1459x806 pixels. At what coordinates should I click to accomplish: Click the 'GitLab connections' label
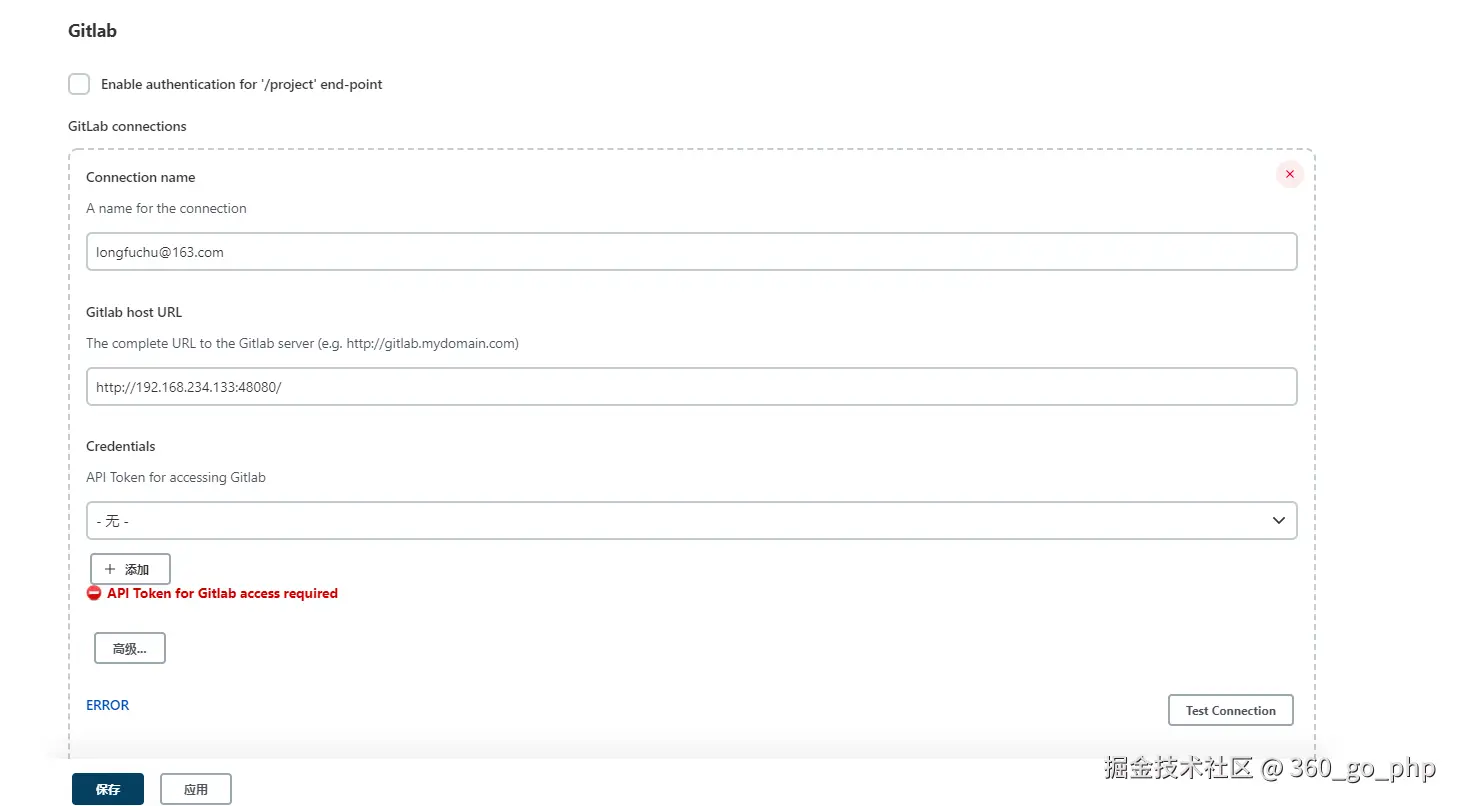(x=127, y=126)
